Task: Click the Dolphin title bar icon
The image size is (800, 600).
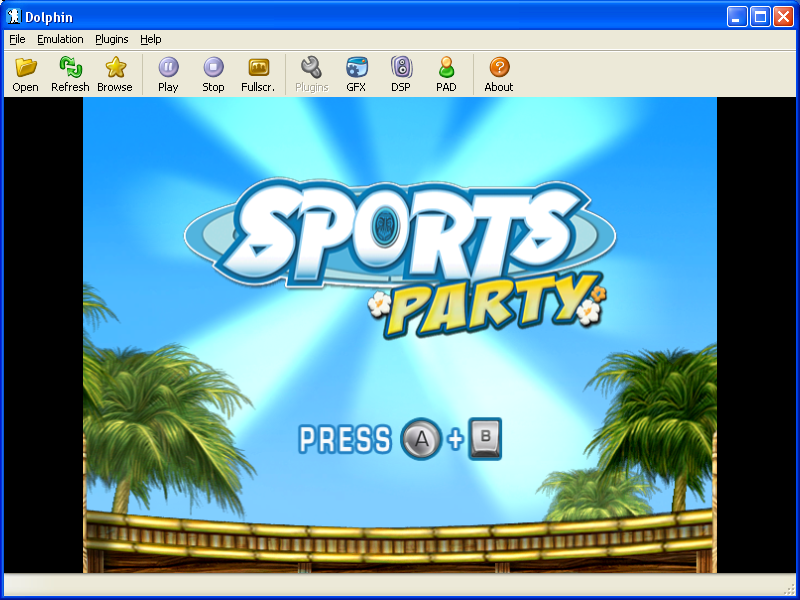Action: tap(14, 17)
